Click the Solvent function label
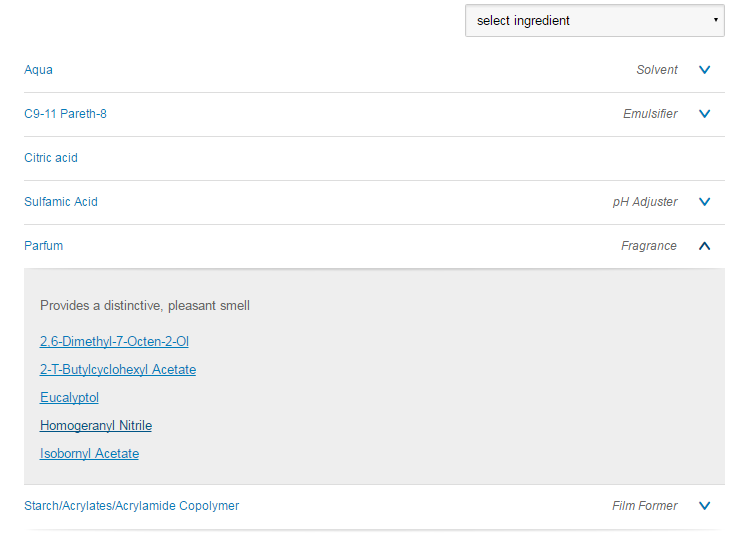734x537 pixels. (657, 70)
